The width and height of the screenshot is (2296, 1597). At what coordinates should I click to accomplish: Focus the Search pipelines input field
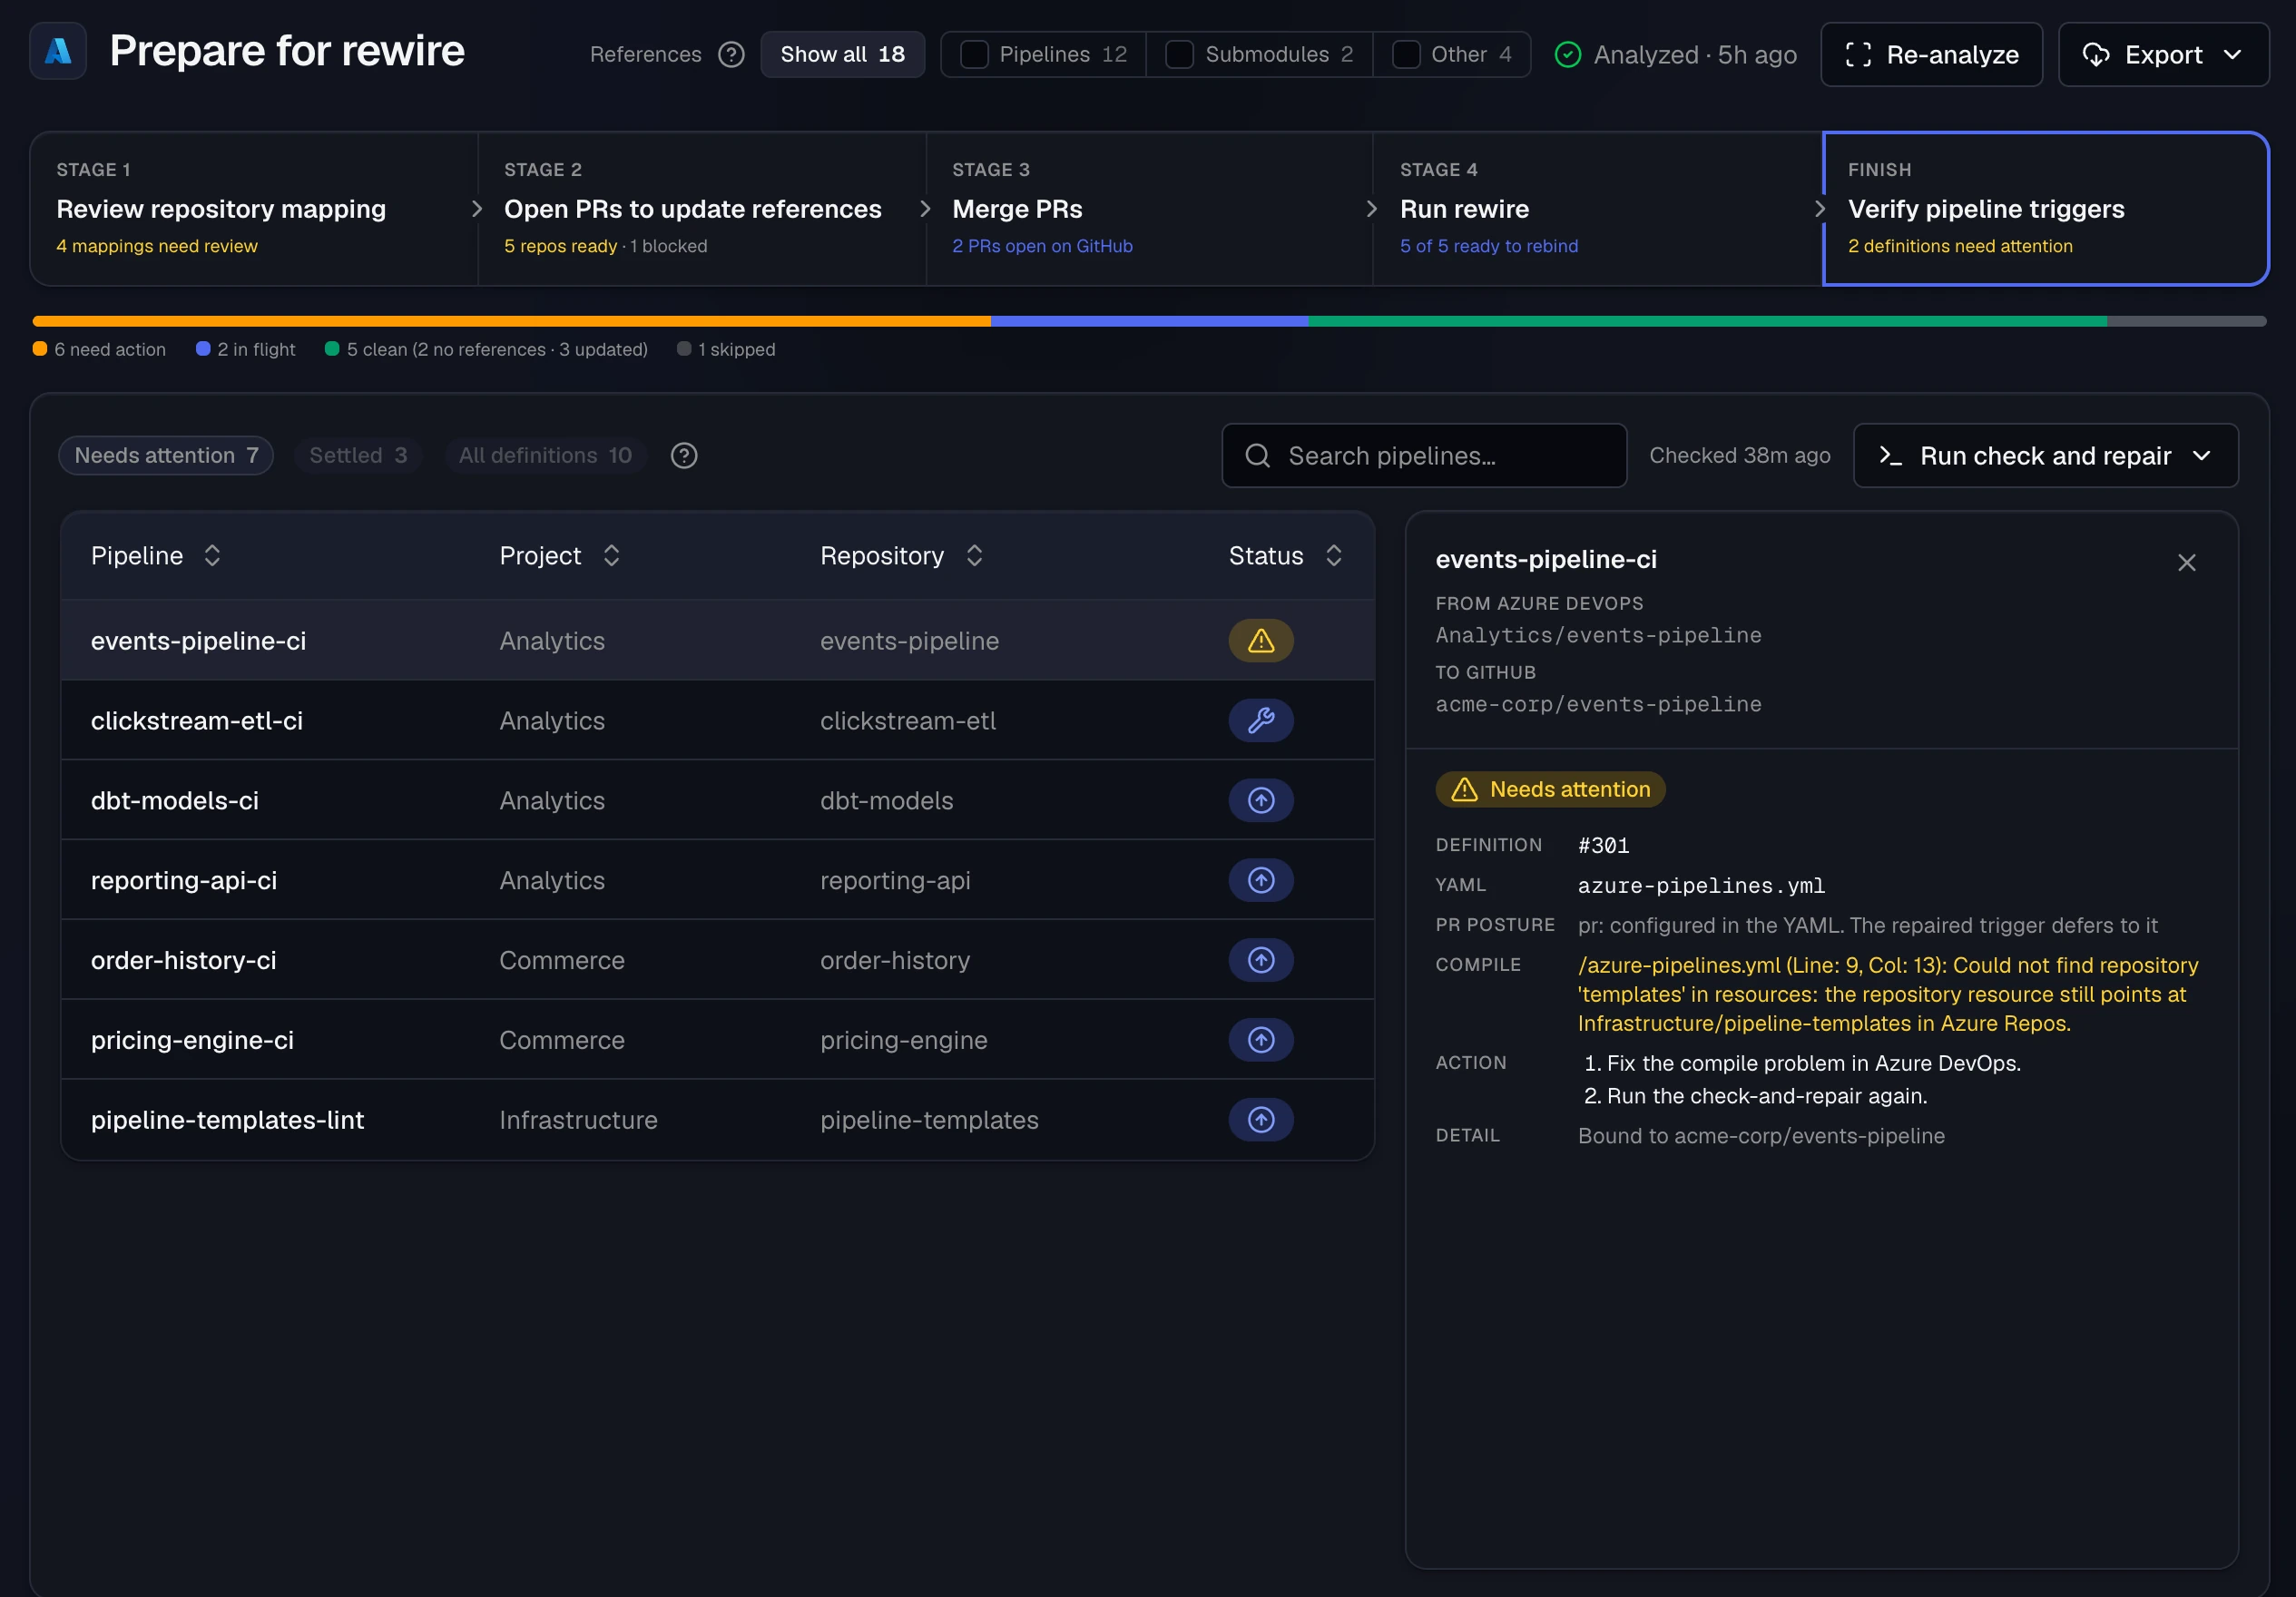(x=1423, y=455)
